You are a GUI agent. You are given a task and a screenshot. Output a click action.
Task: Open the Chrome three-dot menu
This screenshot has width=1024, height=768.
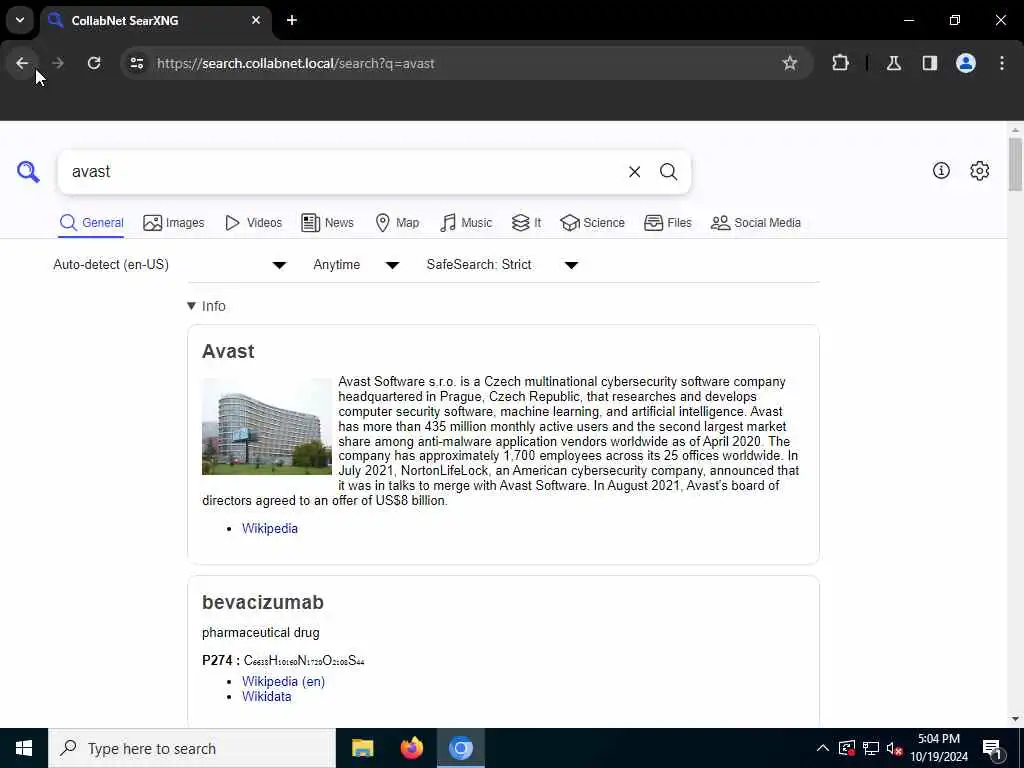tap(1002, 63)
